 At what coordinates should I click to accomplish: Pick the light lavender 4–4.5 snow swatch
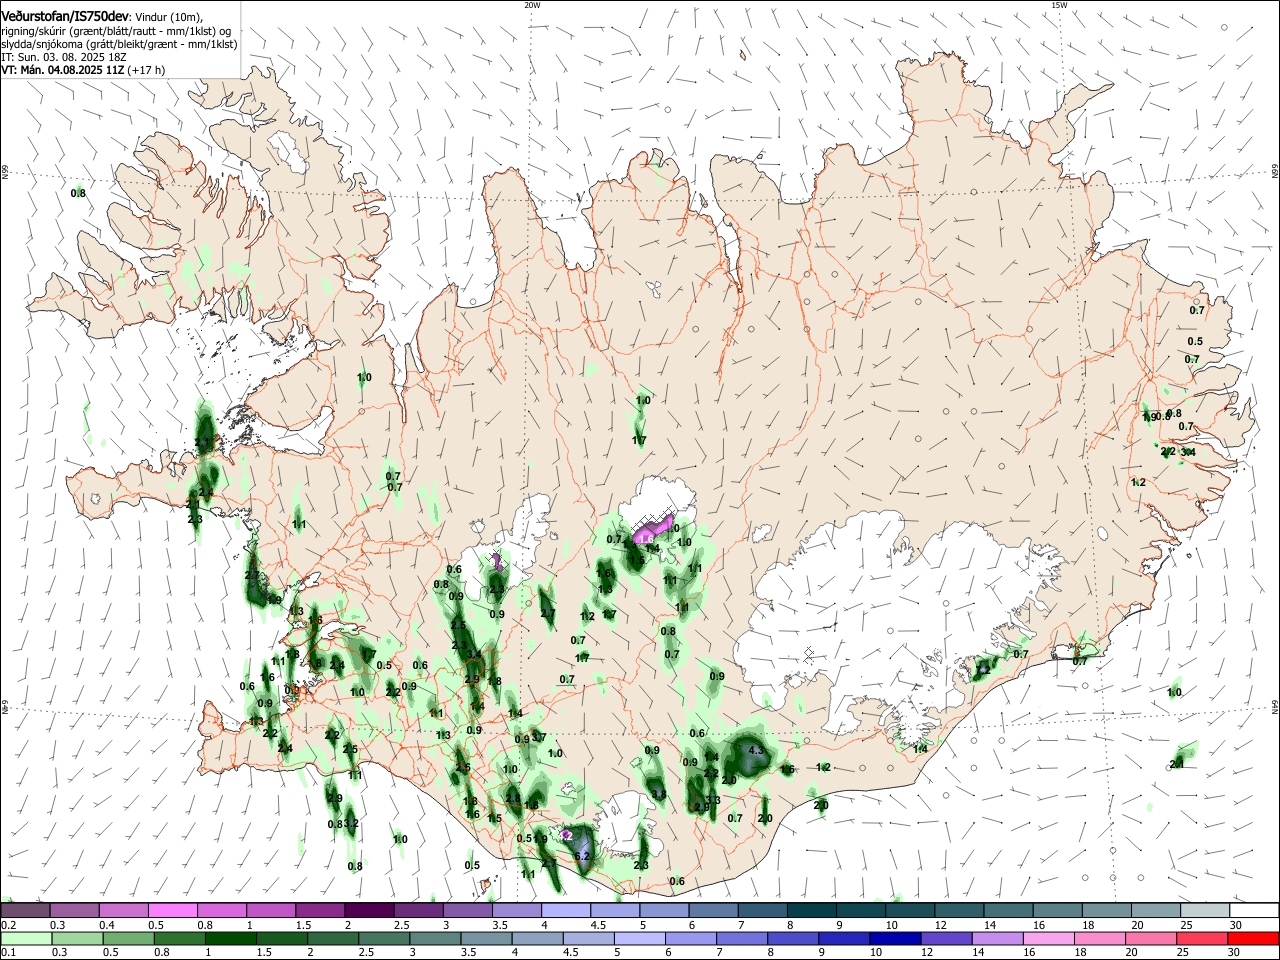[x=565, y=911]
